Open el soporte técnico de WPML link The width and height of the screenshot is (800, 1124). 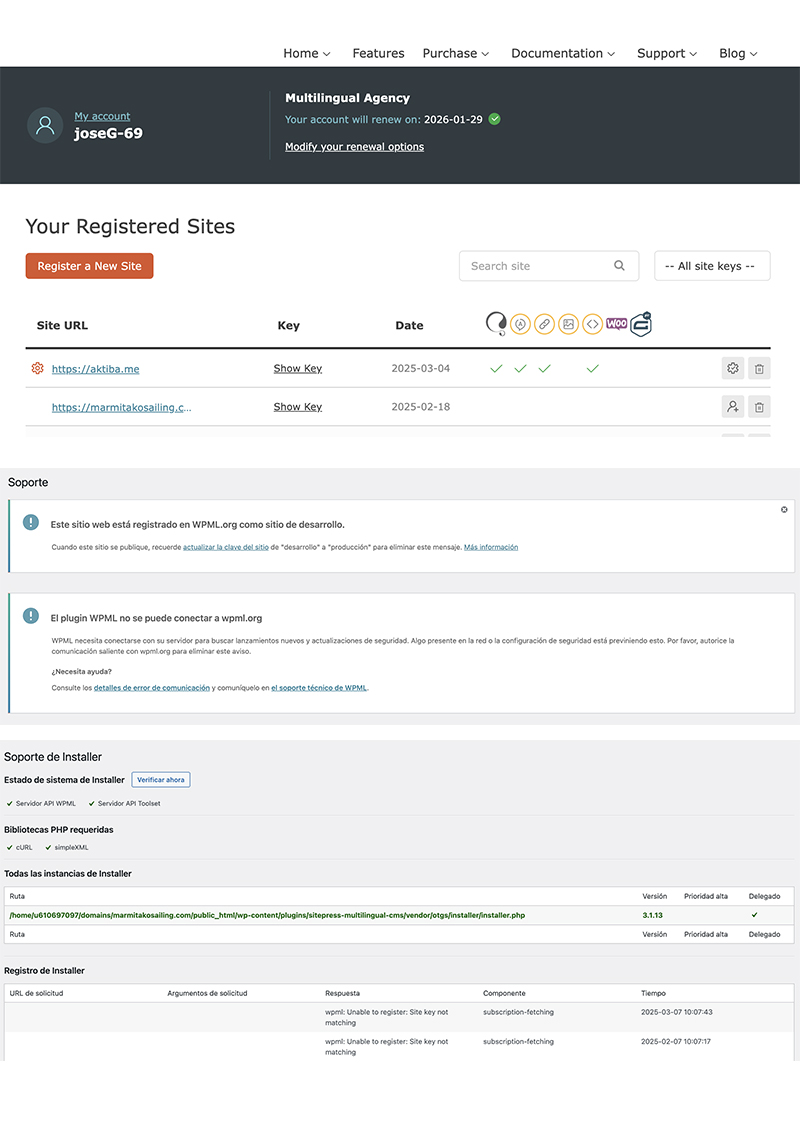point(319,687)
